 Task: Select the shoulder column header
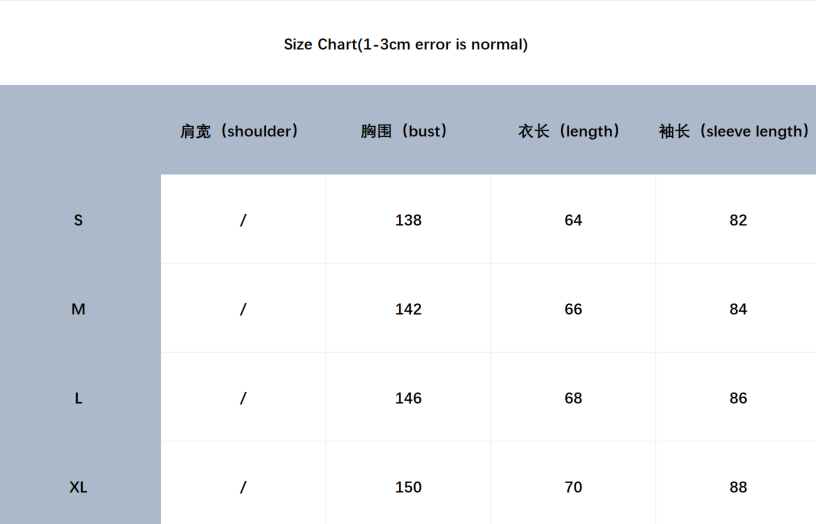(x=240, y=131)
